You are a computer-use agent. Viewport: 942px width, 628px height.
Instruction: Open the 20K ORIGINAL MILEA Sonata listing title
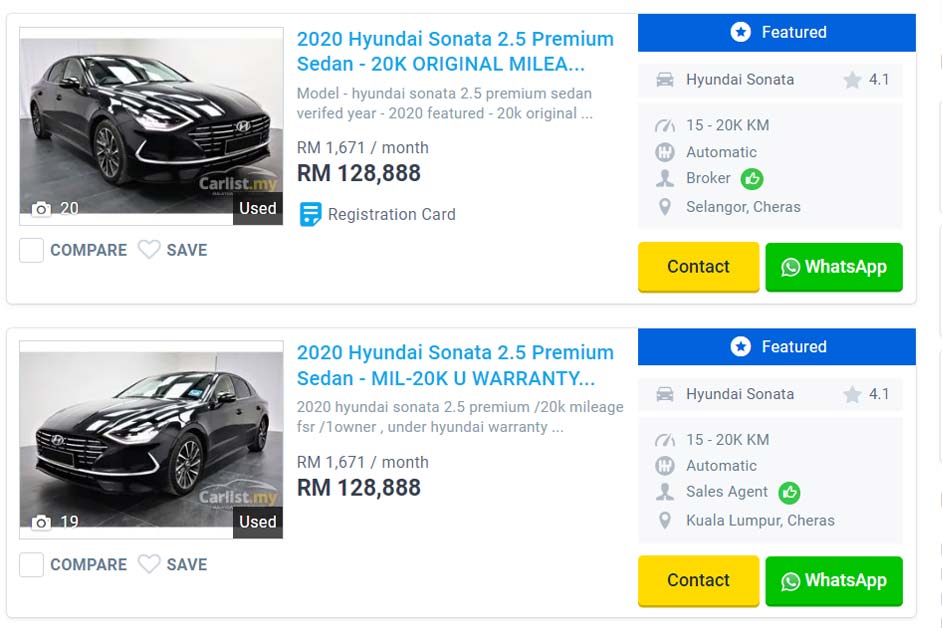455,52
